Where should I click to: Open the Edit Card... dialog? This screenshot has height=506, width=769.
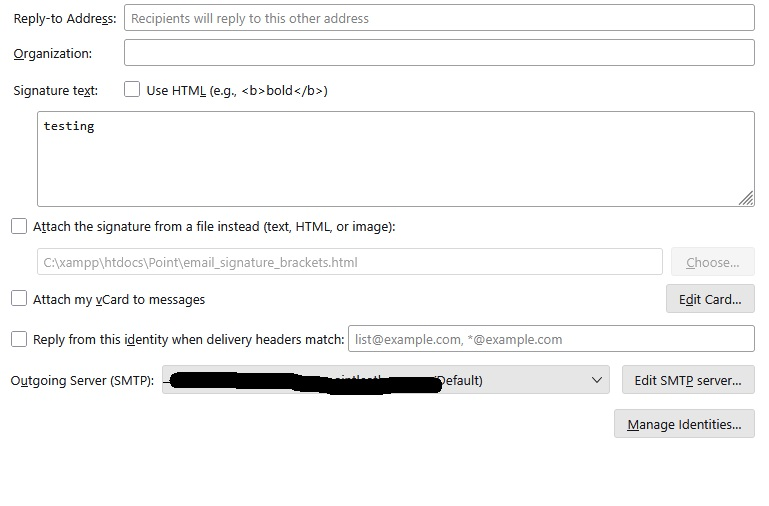[710, 299]
